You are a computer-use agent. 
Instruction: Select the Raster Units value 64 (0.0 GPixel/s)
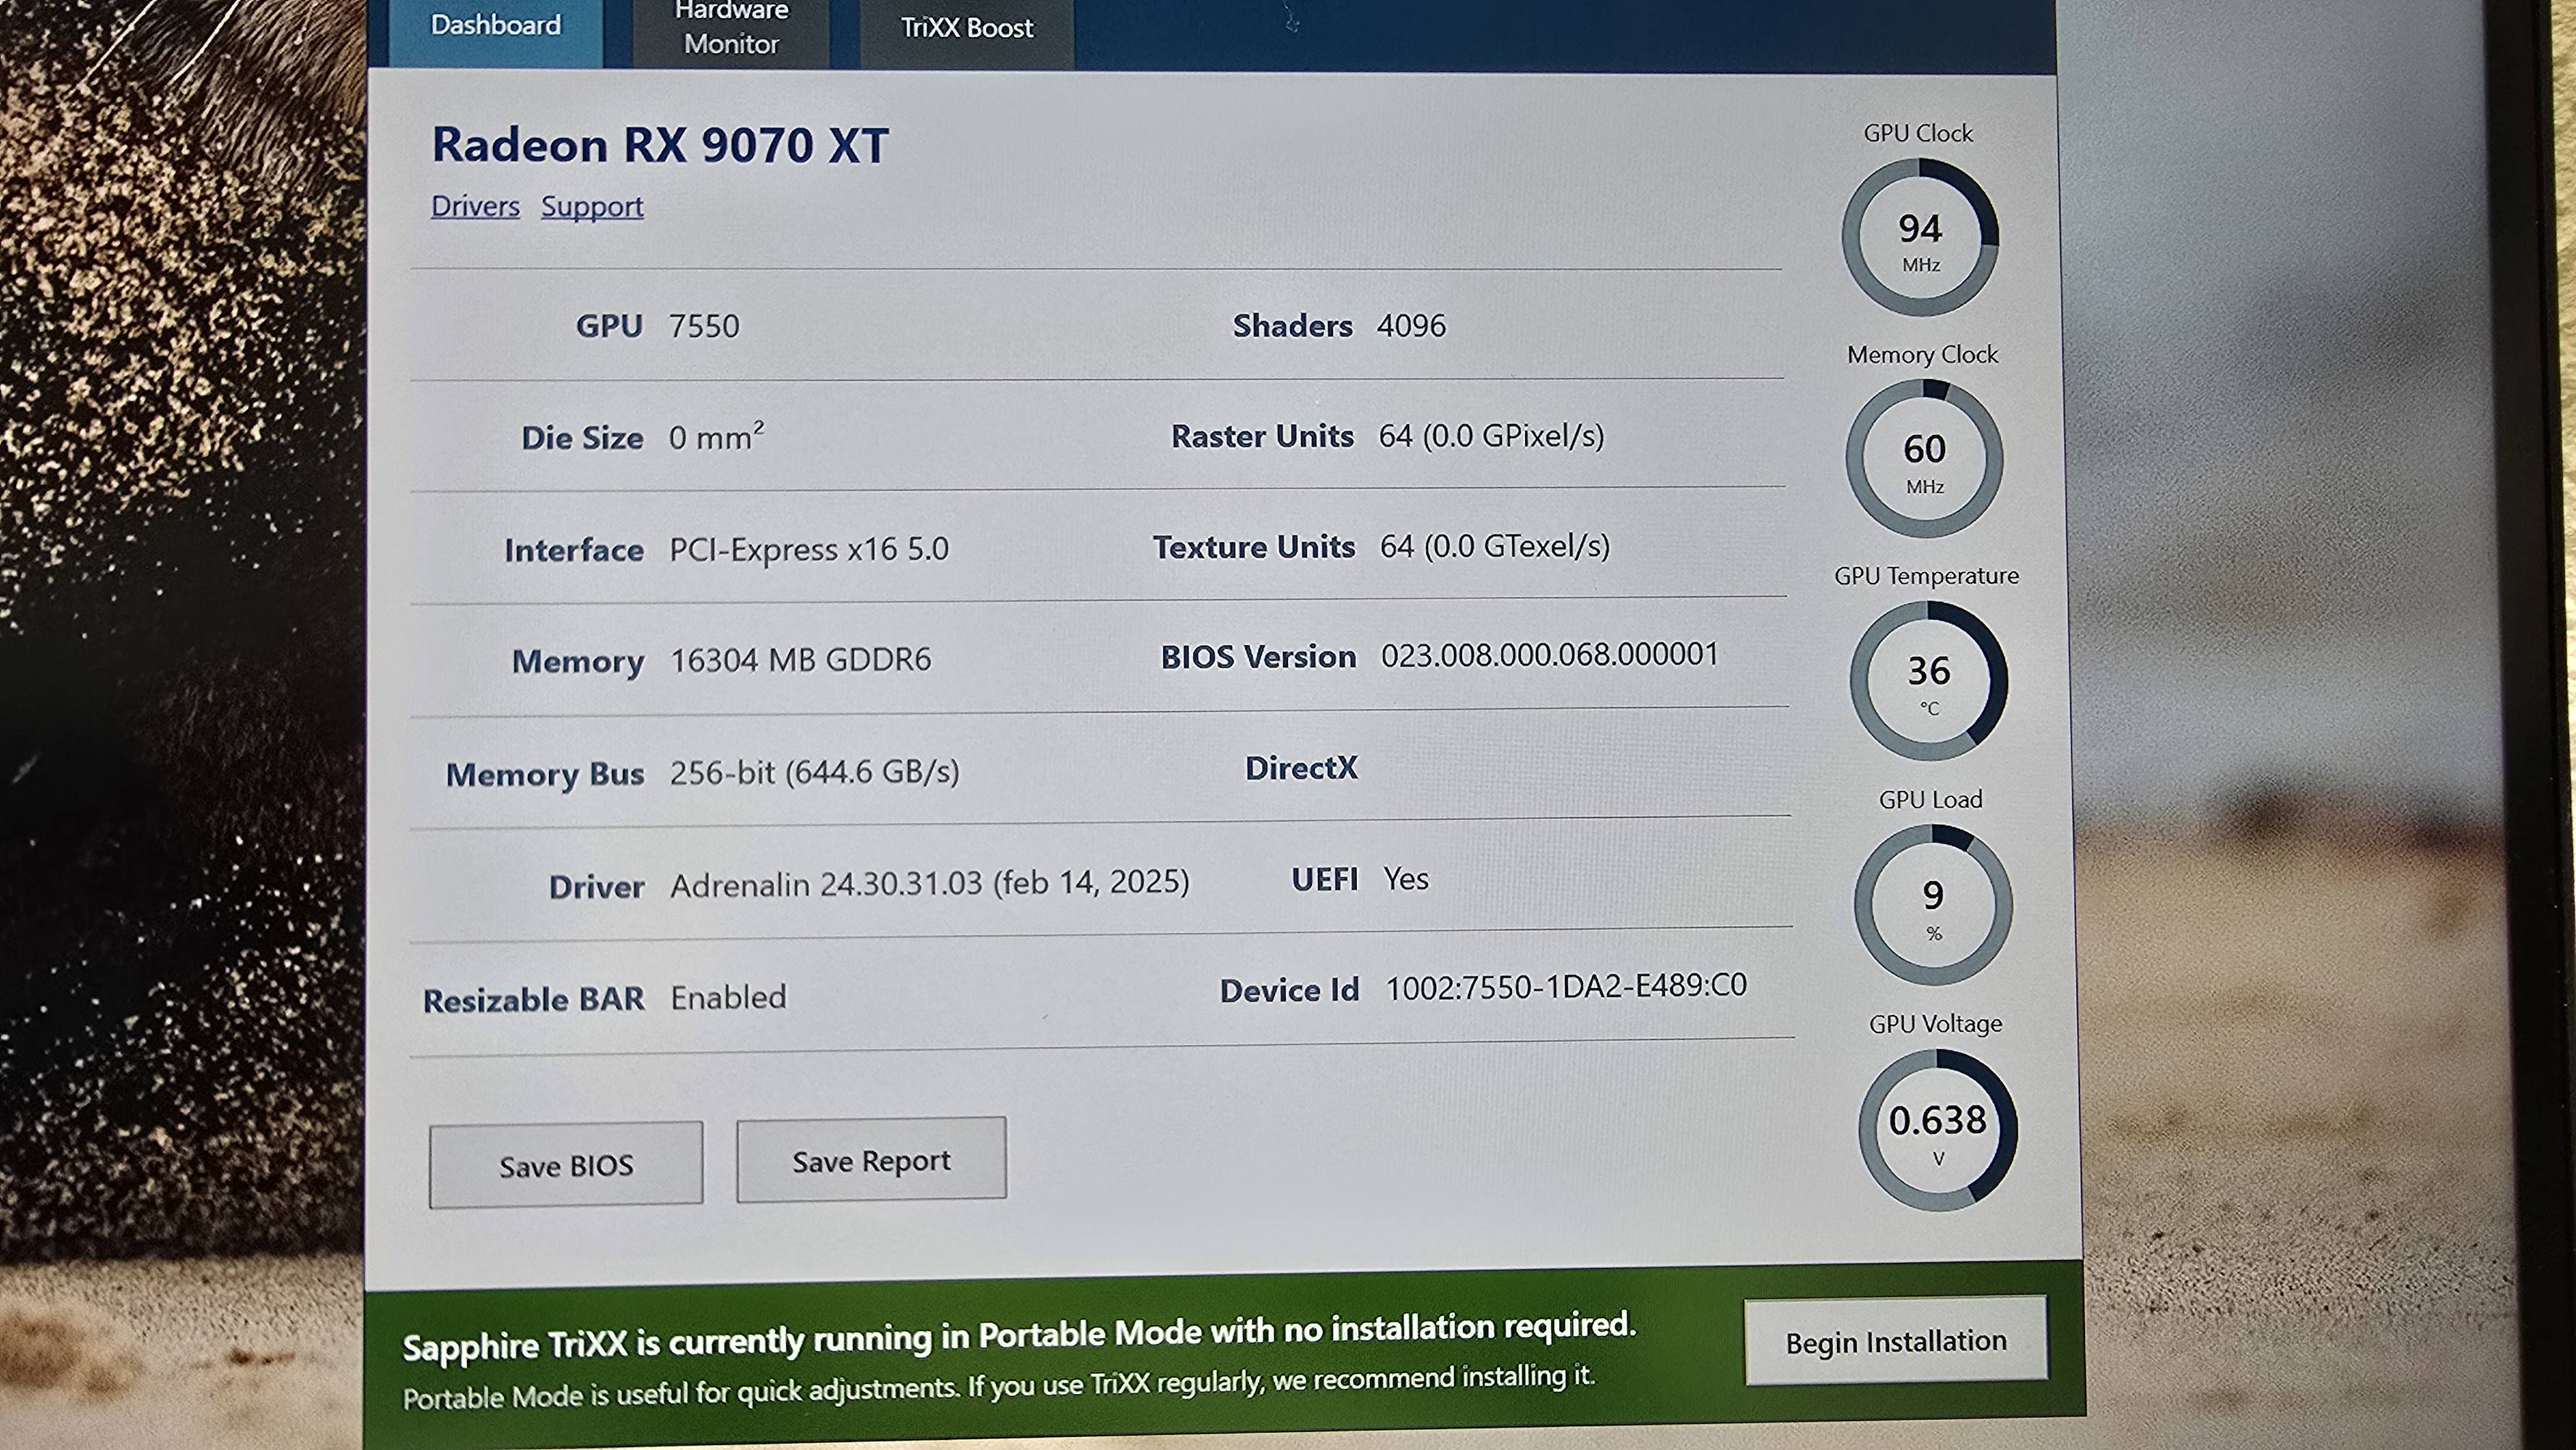click(1491, 436)
